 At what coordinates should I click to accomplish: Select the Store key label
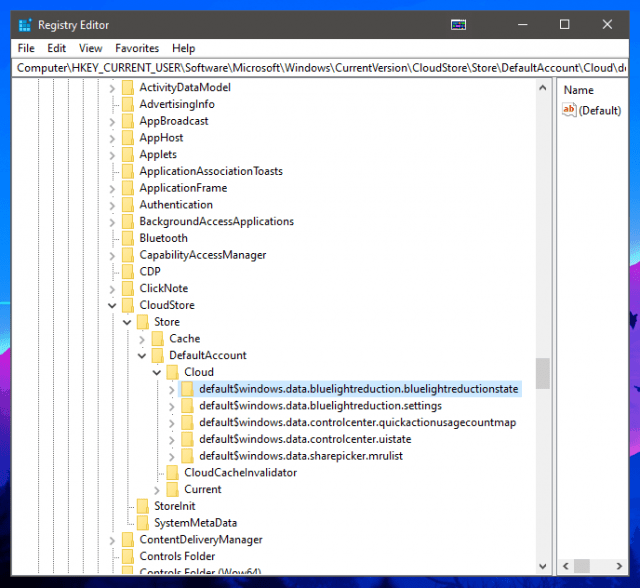167,322
